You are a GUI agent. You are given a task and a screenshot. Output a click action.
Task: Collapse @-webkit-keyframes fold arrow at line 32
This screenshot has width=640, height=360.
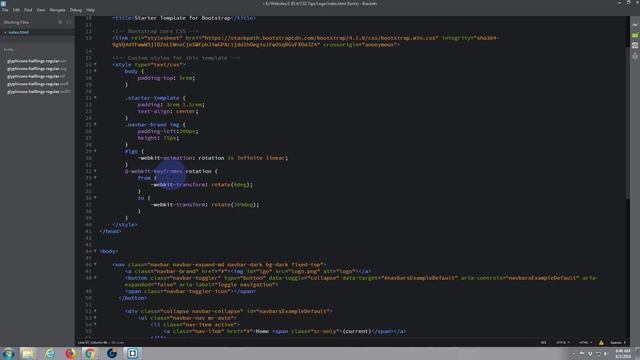click(x=96, y=171)
